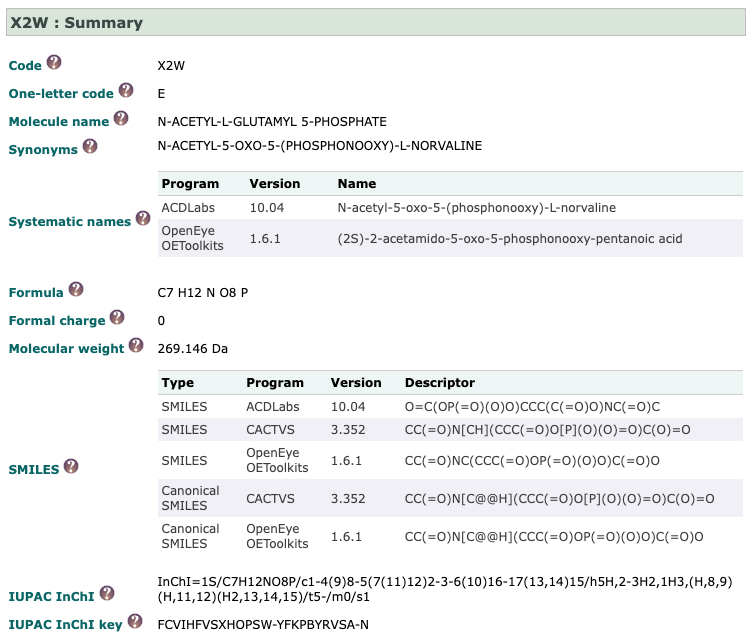Click the Molecule name help icon
The height and width of the screenshot is (643, 755).
121,119
